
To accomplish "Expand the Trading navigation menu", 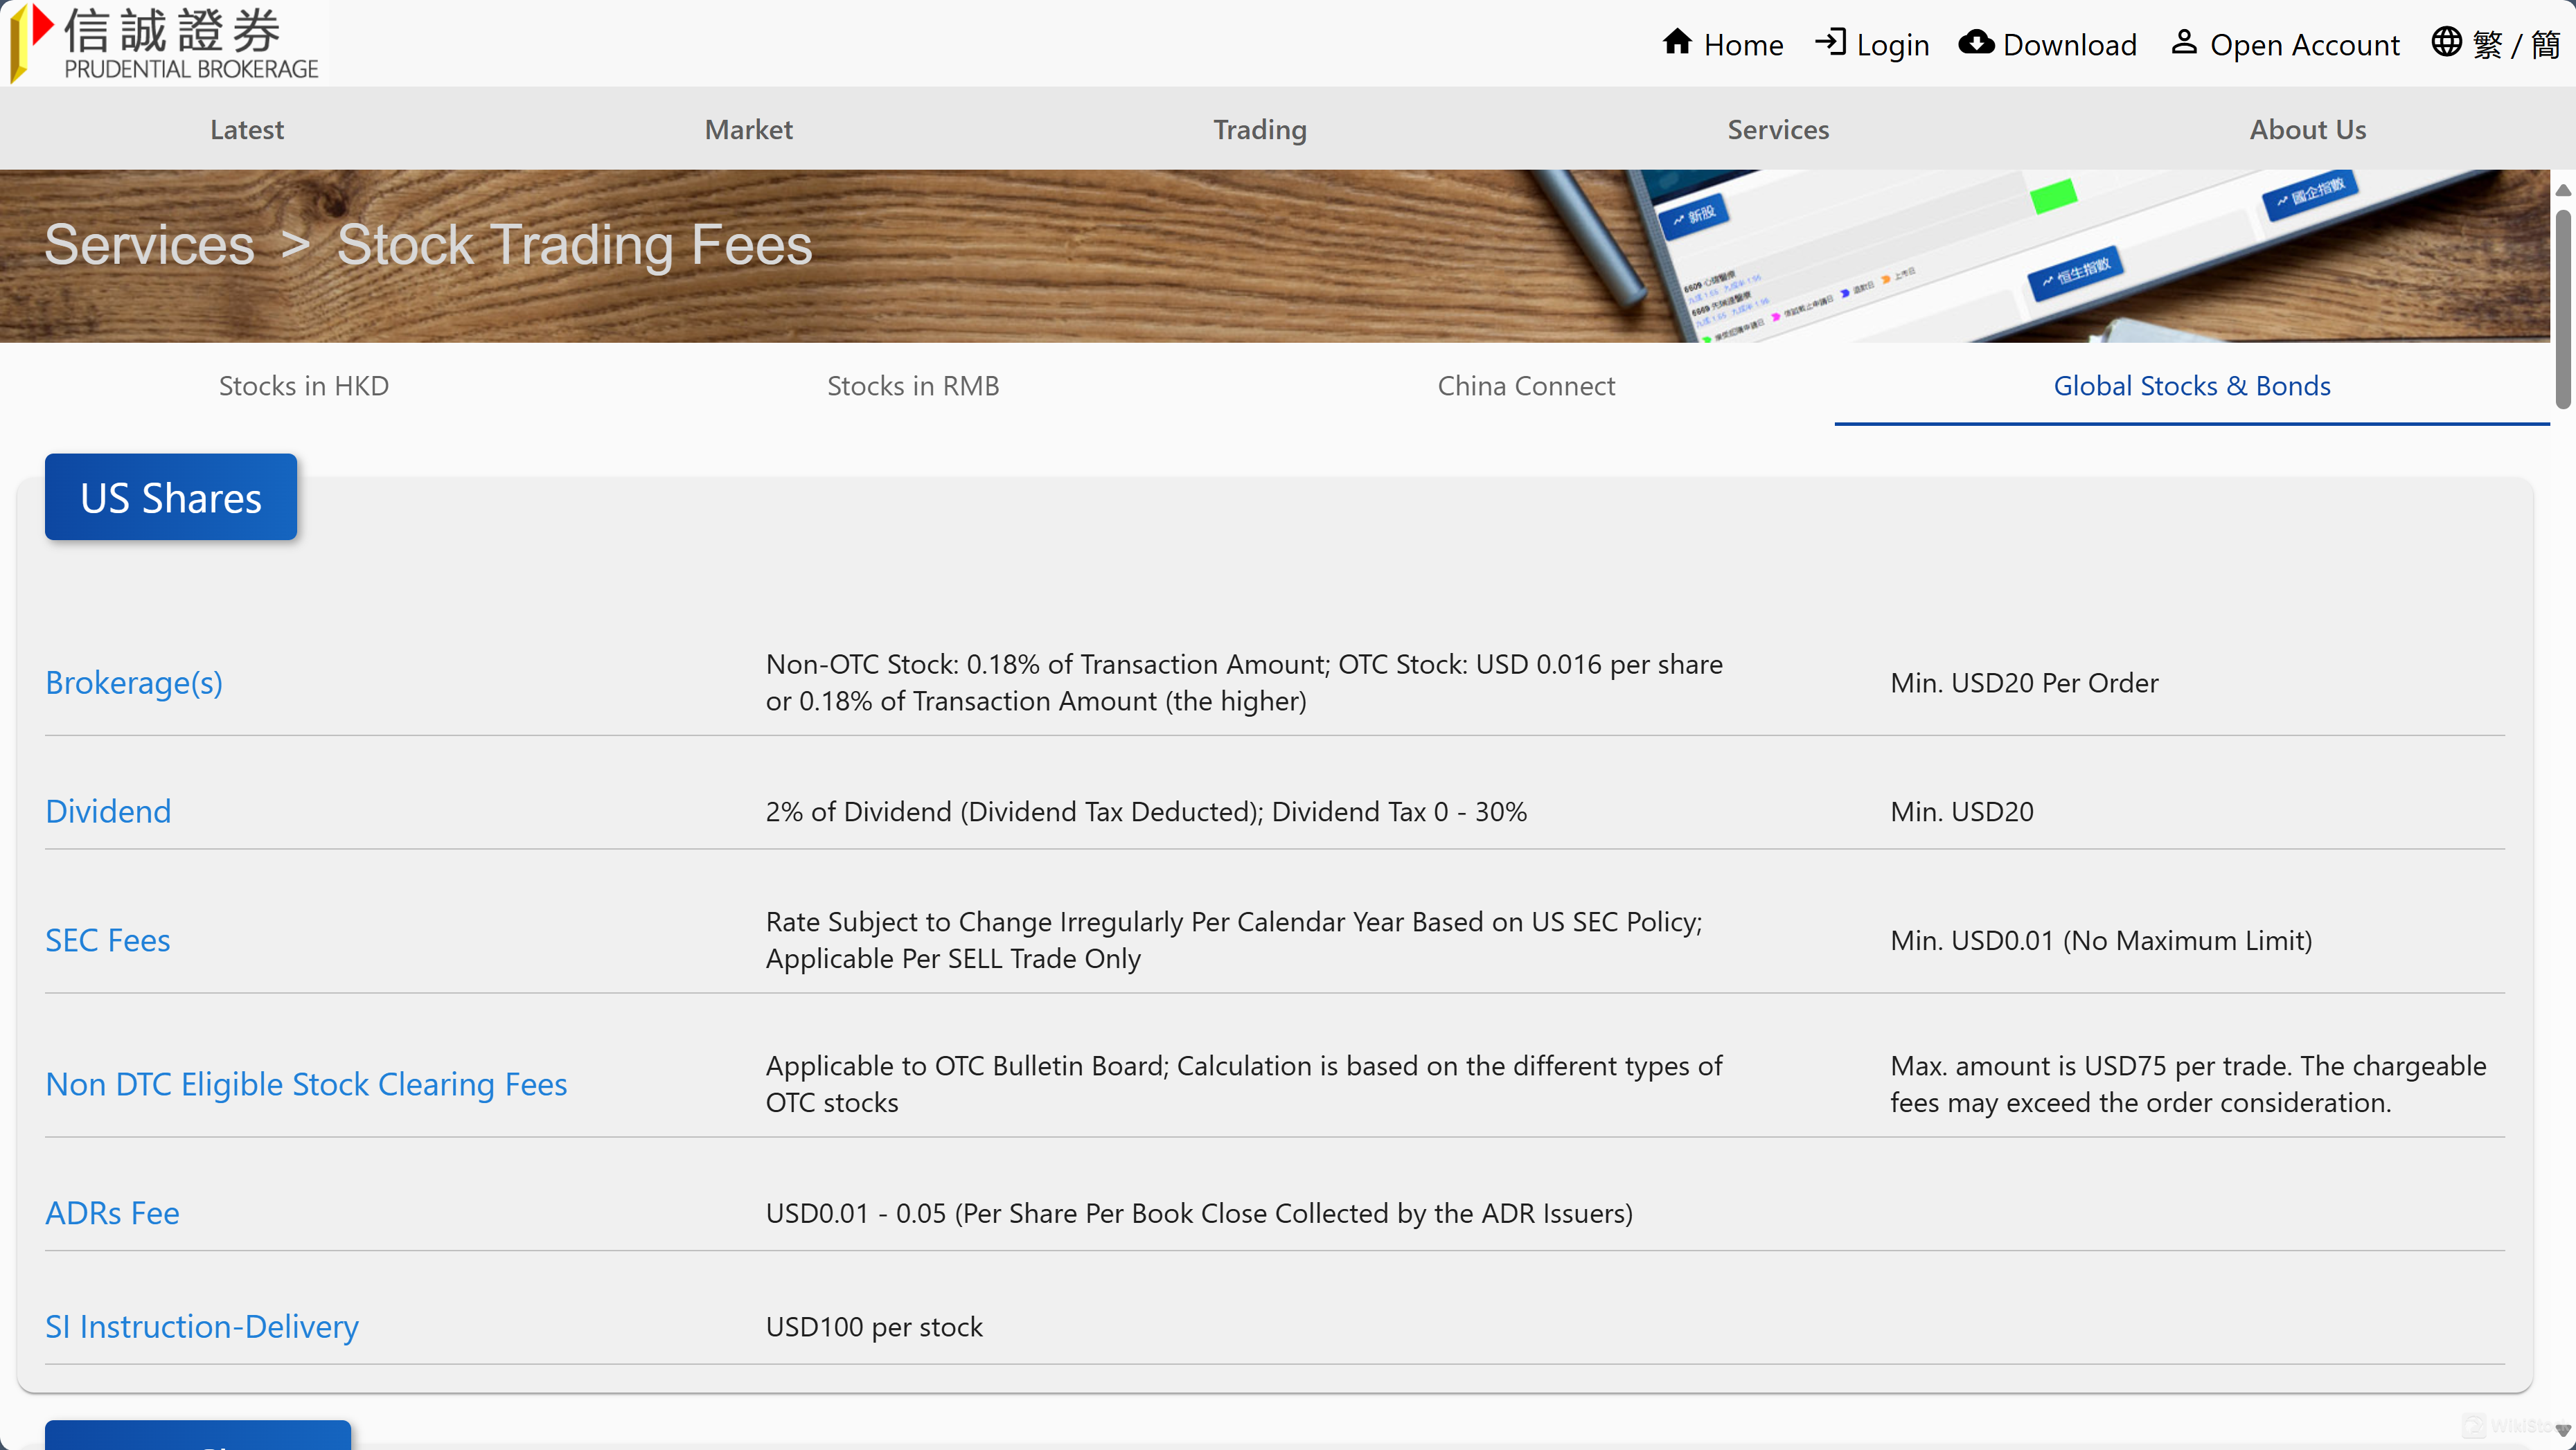I will pyautogui.click(x=1259, y=129).
